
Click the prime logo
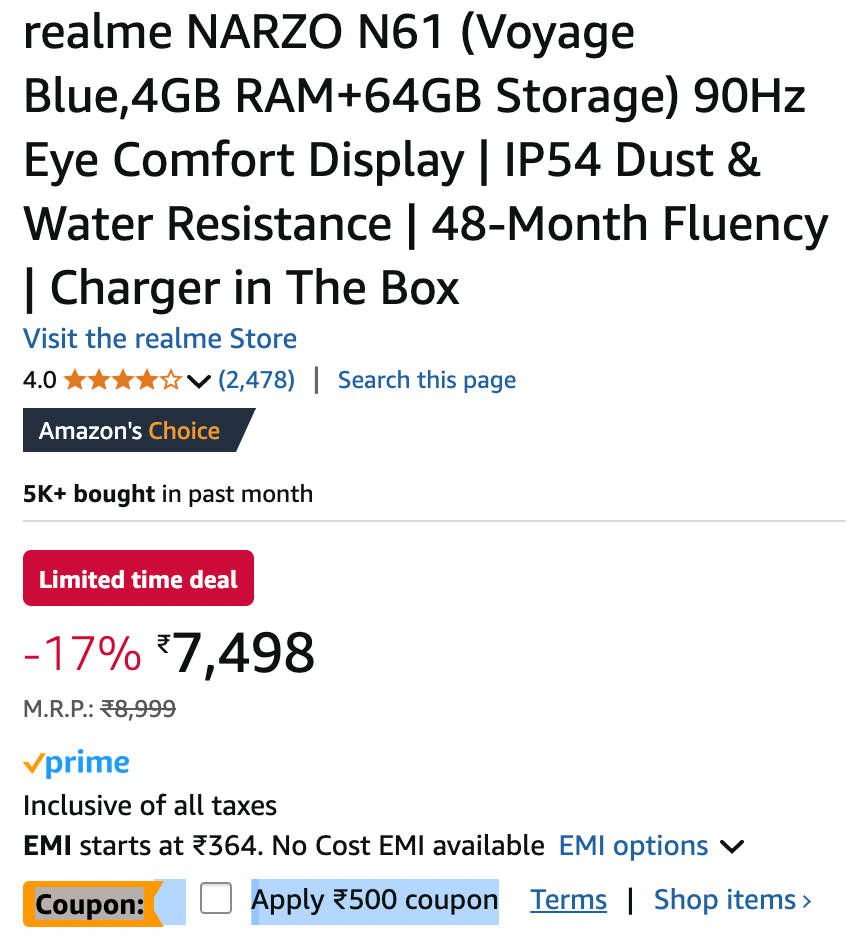[76, 764]
